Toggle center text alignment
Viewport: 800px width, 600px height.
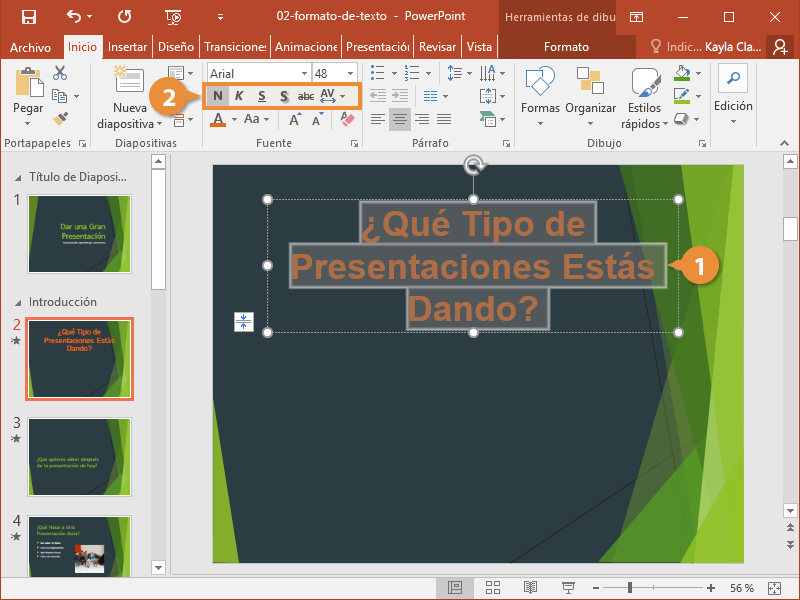399,119
